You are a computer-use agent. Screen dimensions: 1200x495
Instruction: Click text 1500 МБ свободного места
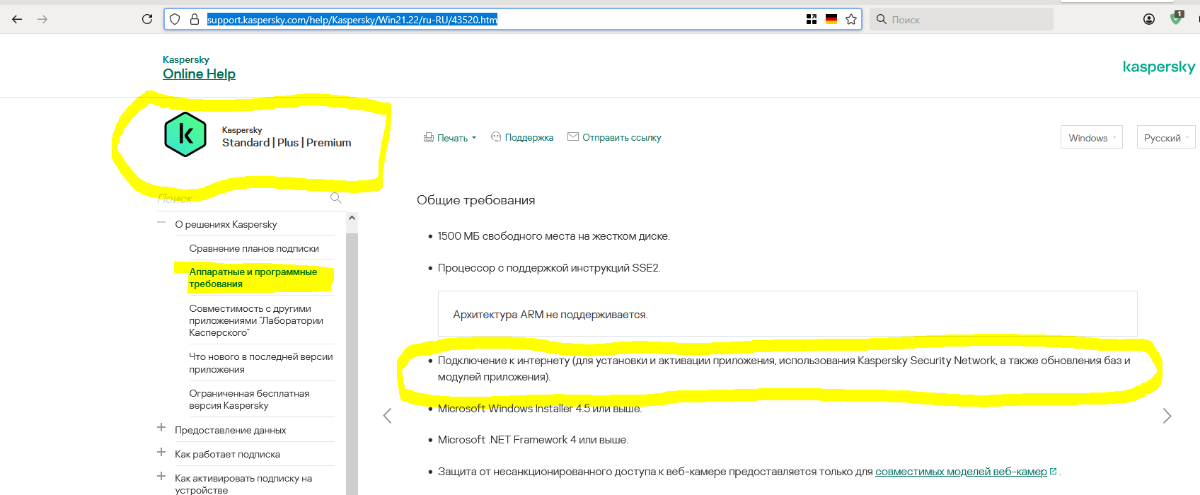point(553,236)
